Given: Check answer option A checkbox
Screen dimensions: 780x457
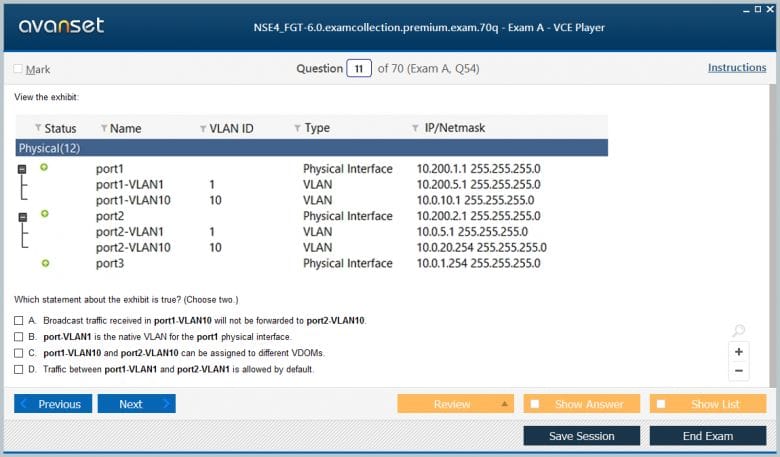Looking at the screenshot, I should (19, 321).
